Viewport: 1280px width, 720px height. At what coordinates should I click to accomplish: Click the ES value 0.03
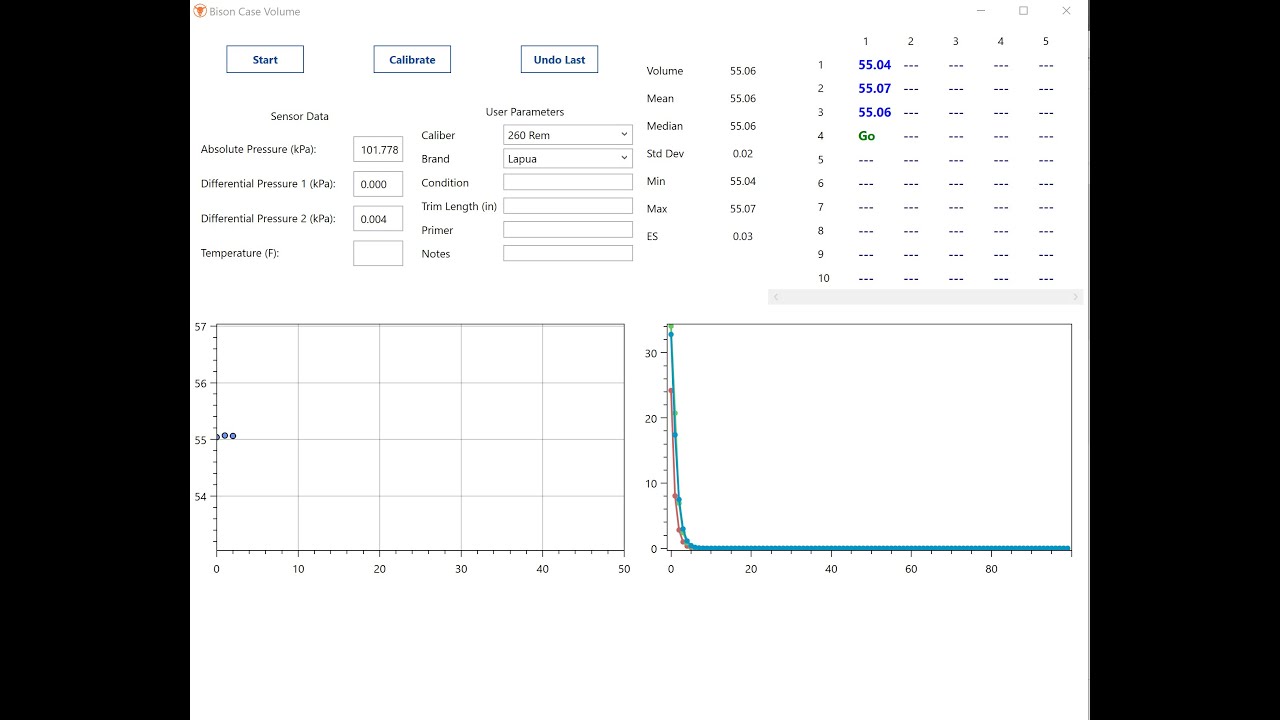point(742,237)
